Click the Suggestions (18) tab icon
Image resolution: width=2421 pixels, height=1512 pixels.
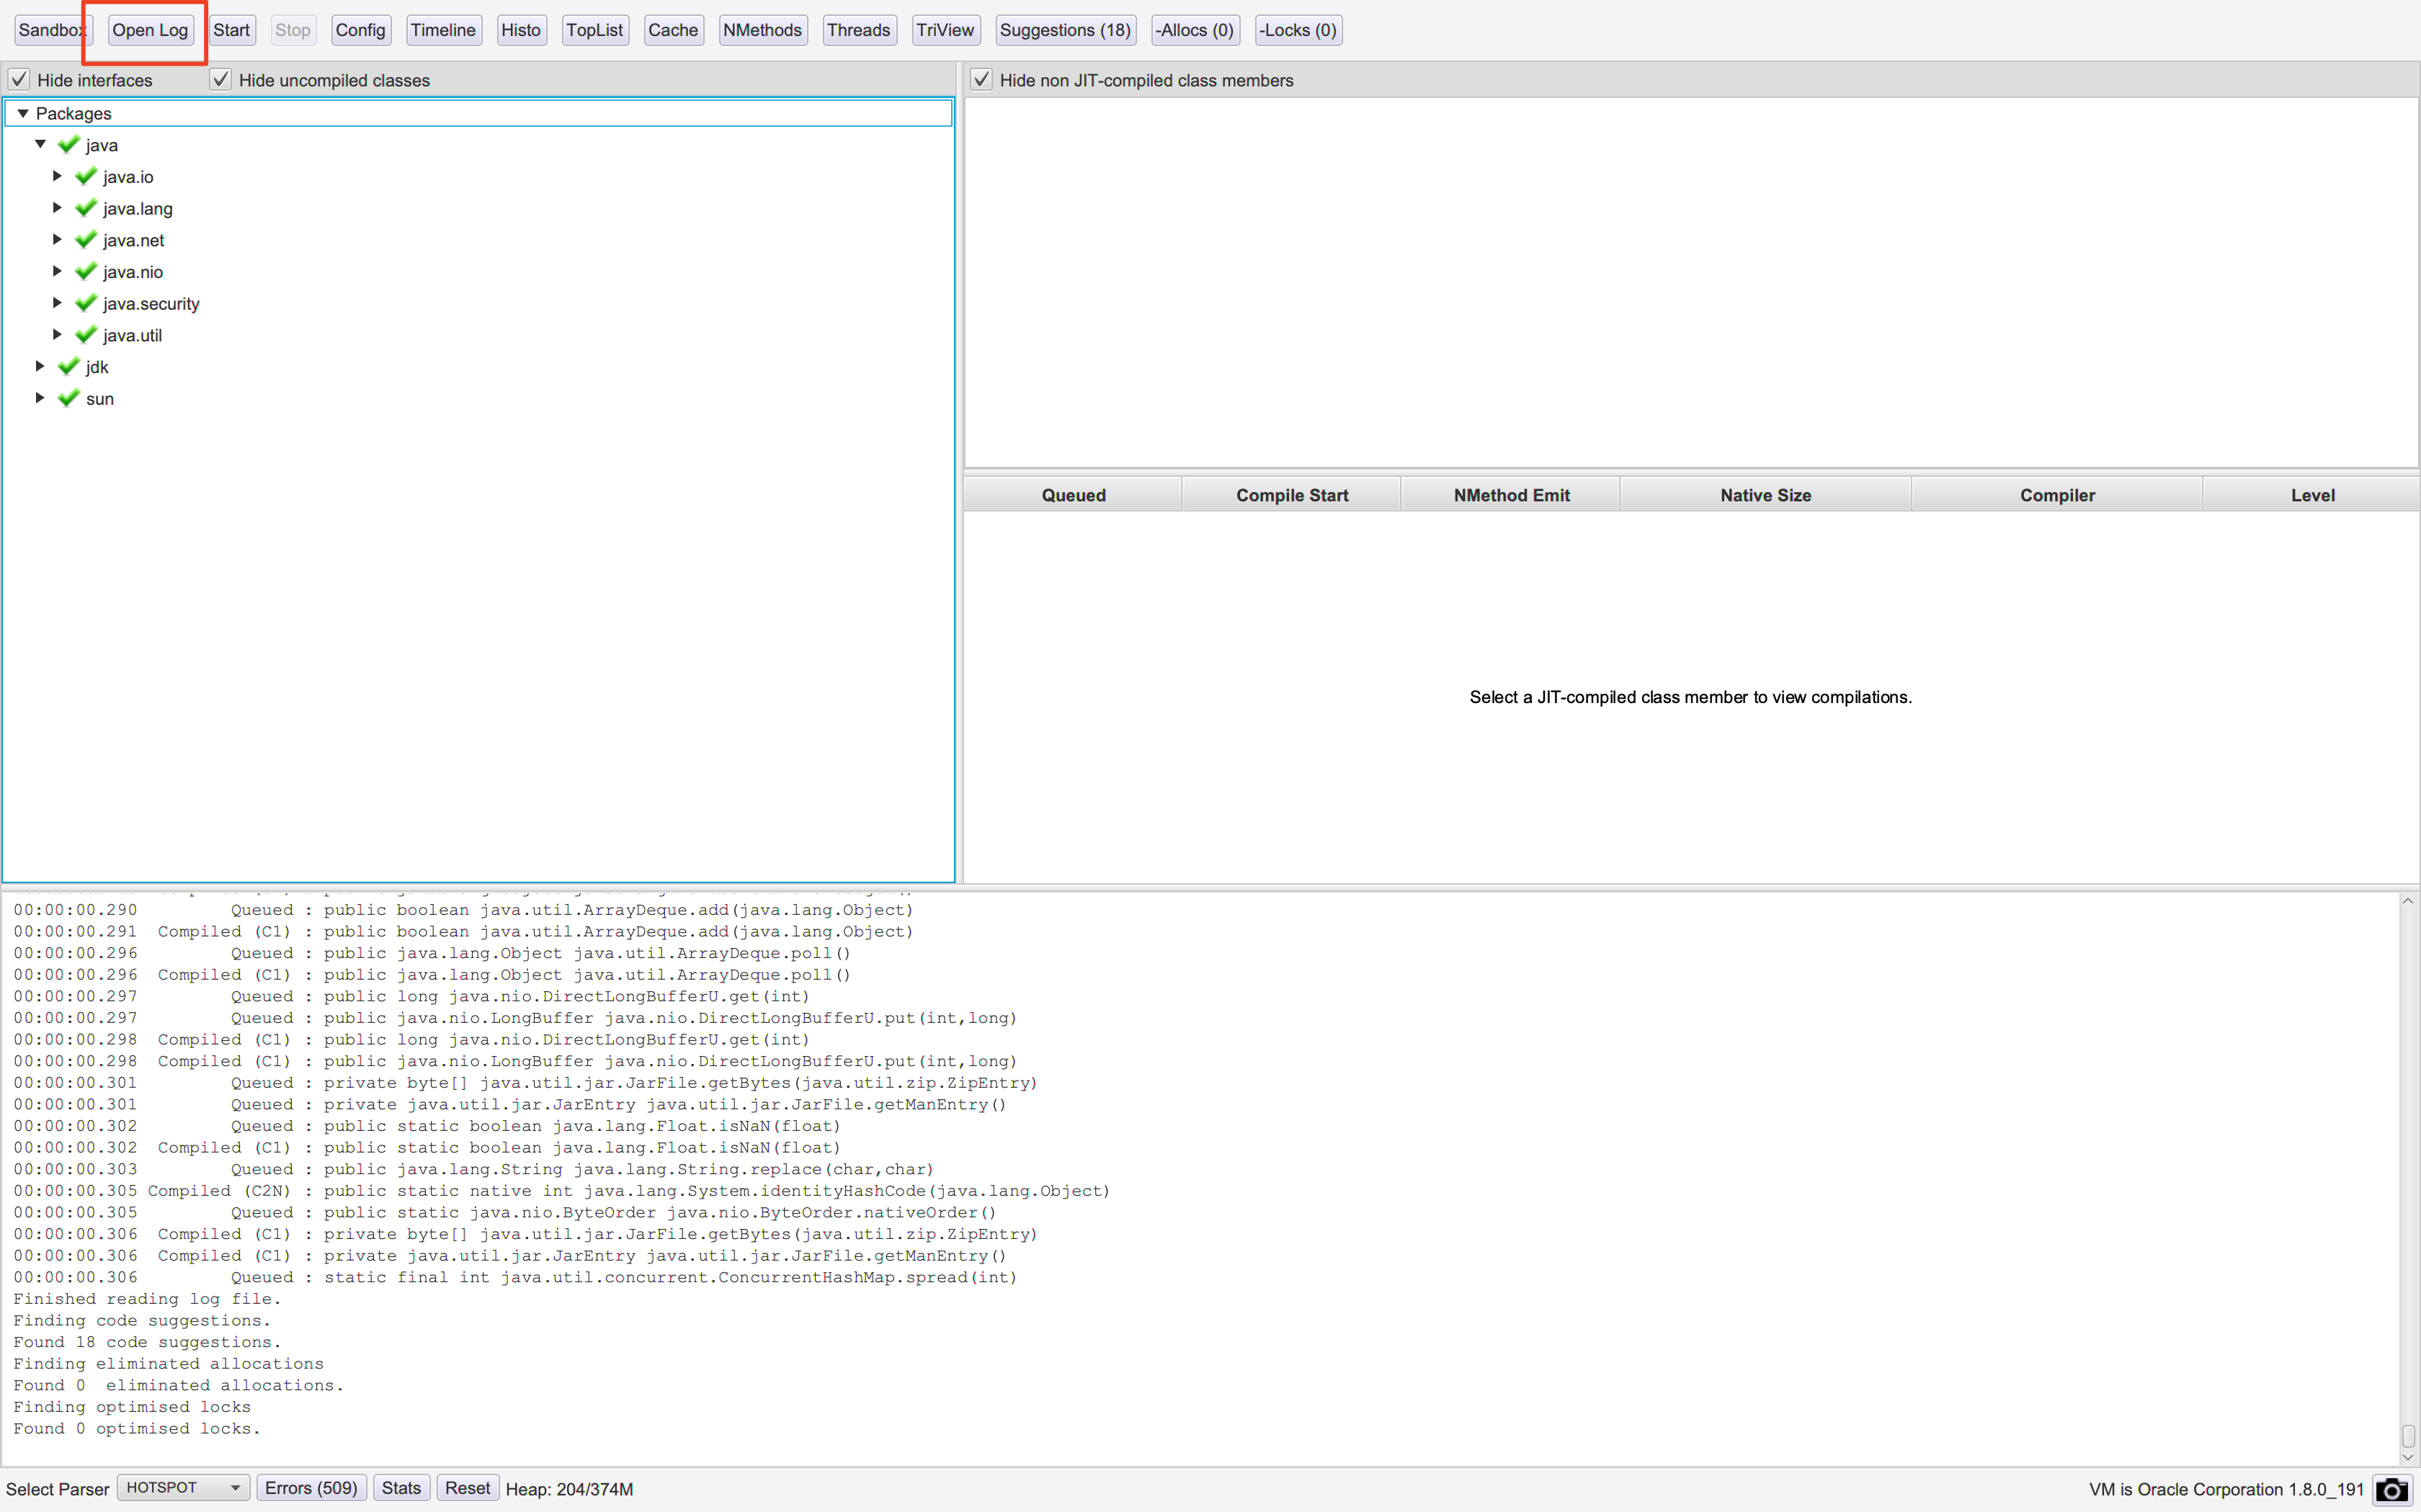pyautogui.click(x=1064, y=30)
